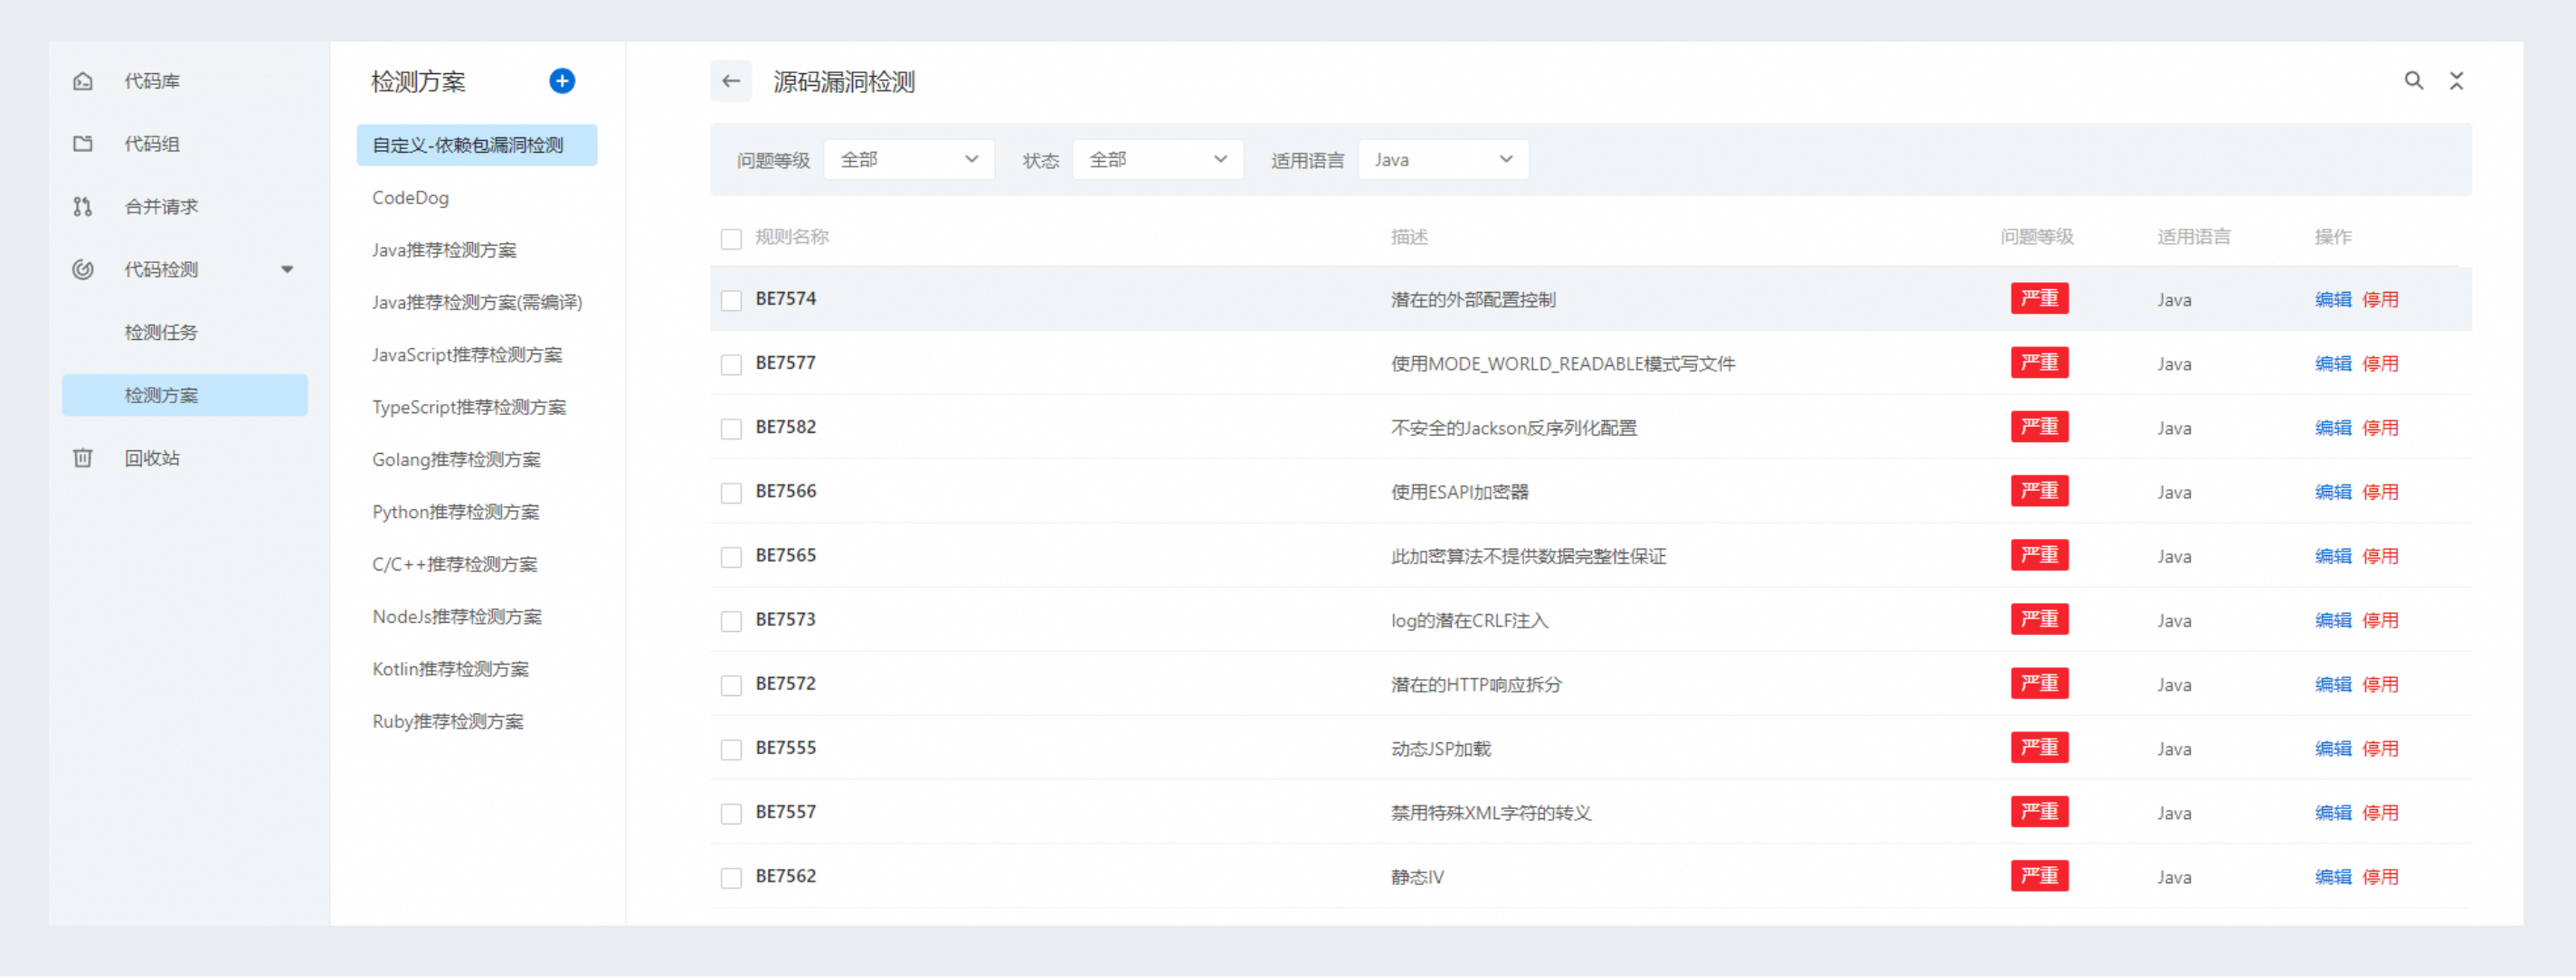Select the 检测任务 menu item
Image resolution: width=2576 pixels, height=980 pixels.
(x=160, y=332)
